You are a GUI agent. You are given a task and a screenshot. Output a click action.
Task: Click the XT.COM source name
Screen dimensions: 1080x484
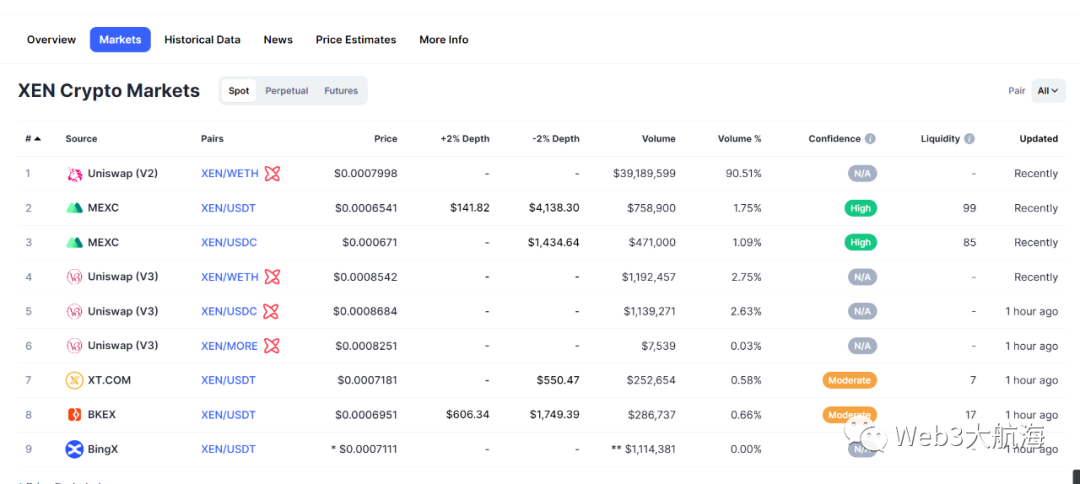click(x=109, y=380)
